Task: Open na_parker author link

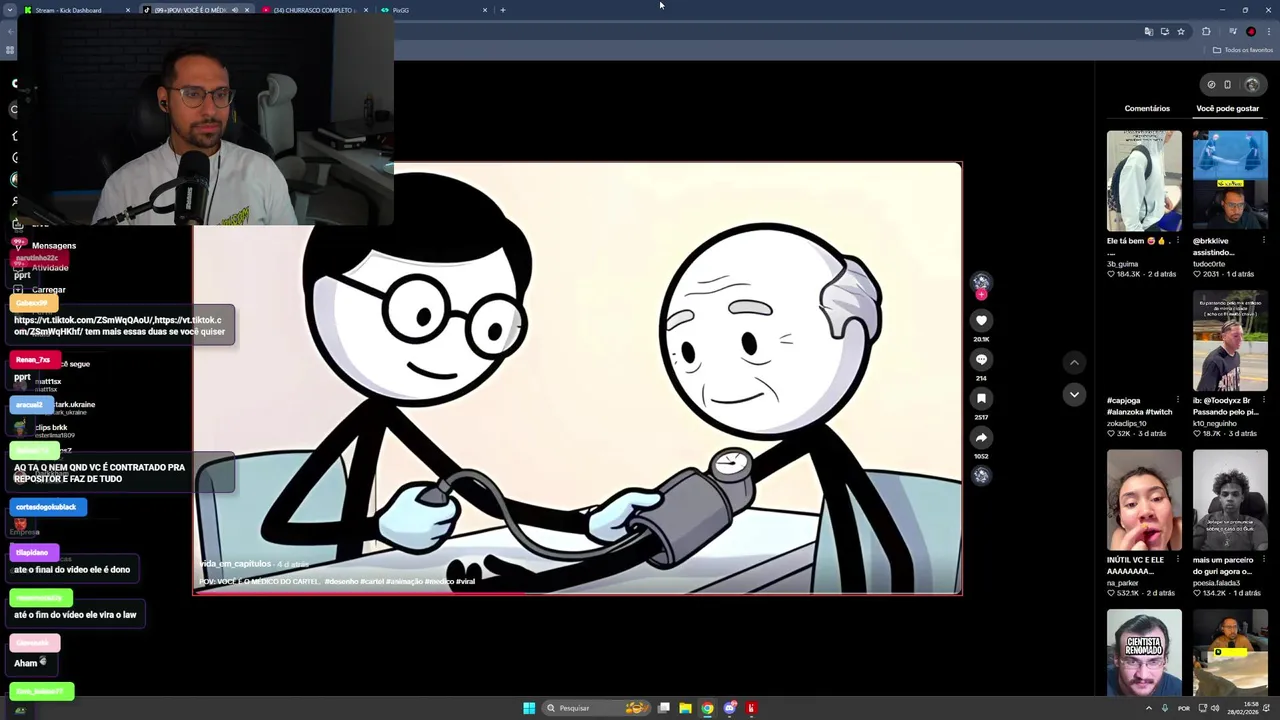Action: point(1123,583)
